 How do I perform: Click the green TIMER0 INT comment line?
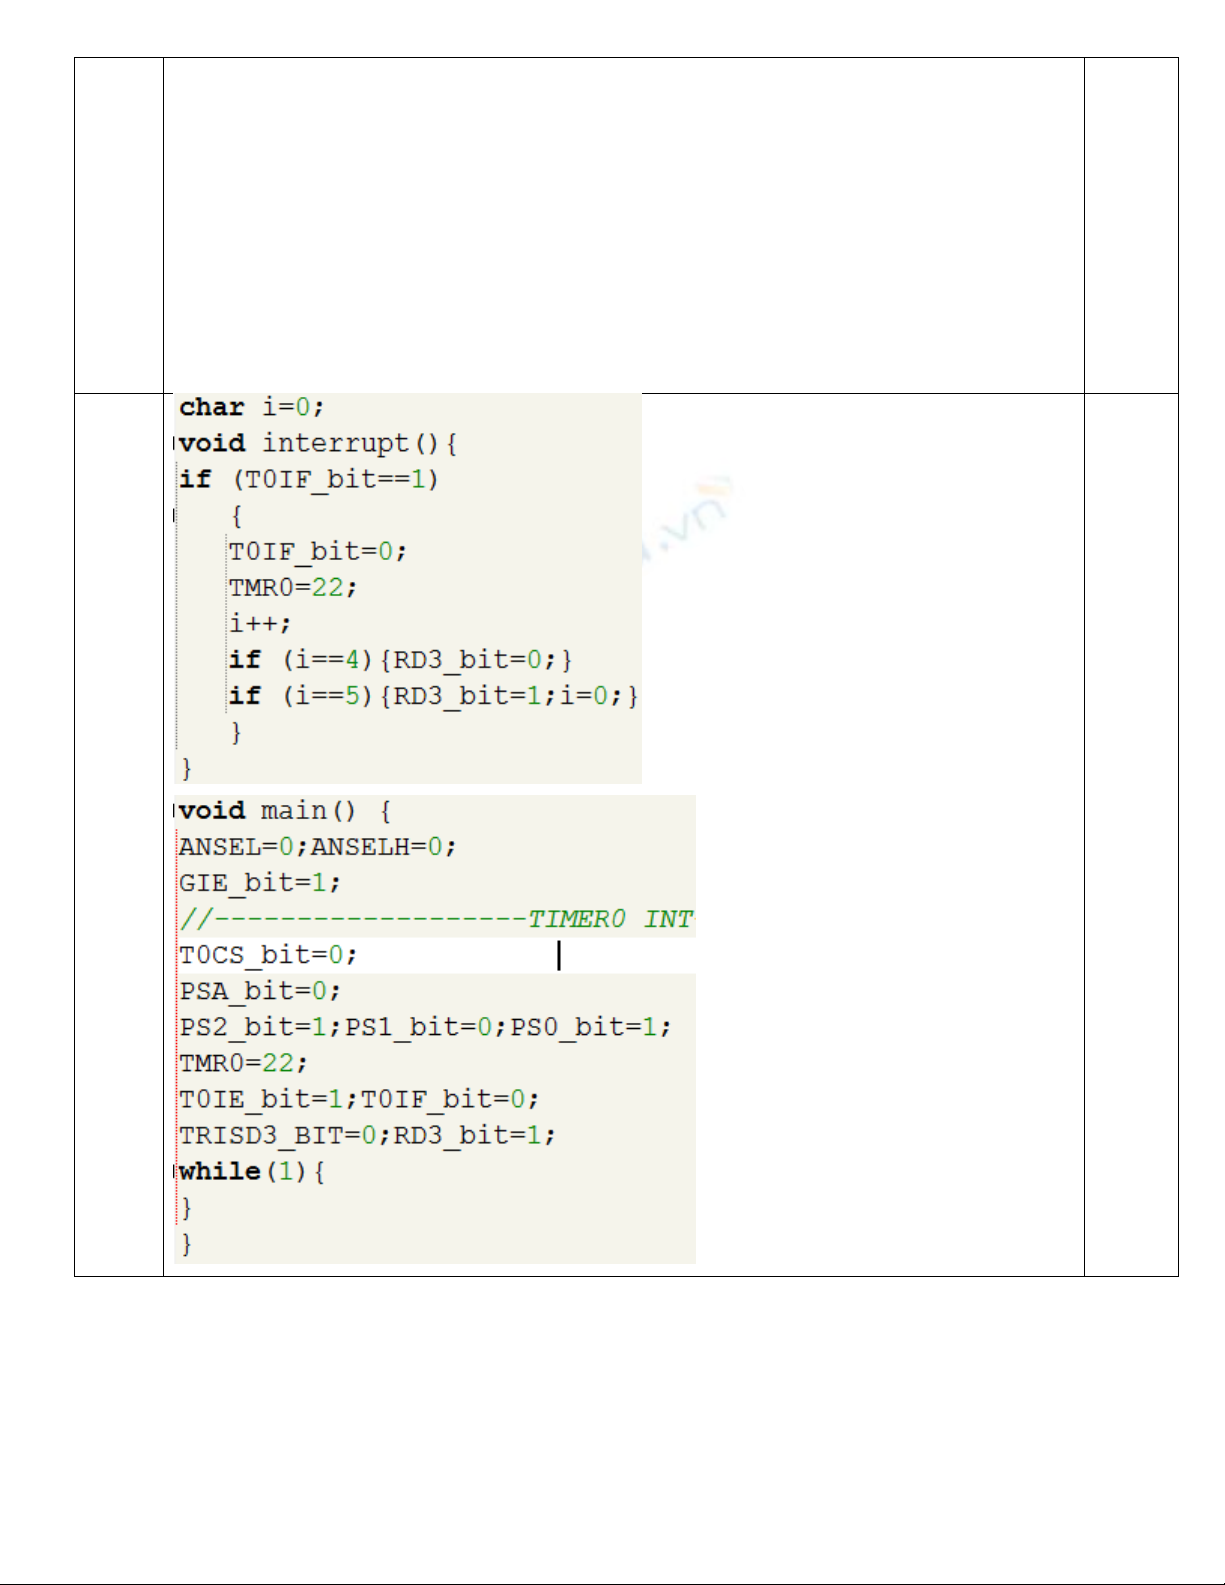tap(436, 919)
